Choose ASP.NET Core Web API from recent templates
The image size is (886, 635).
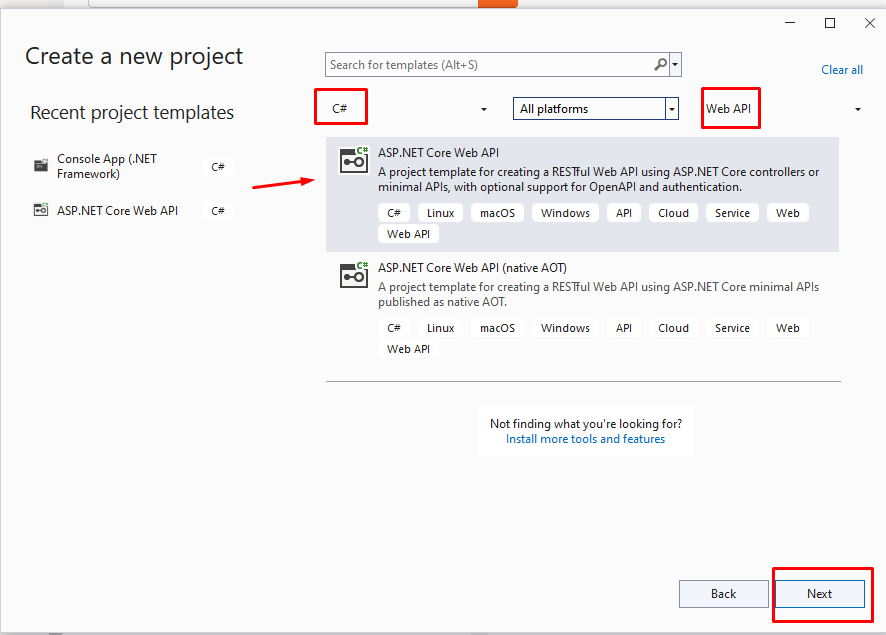tap(117, 210)
